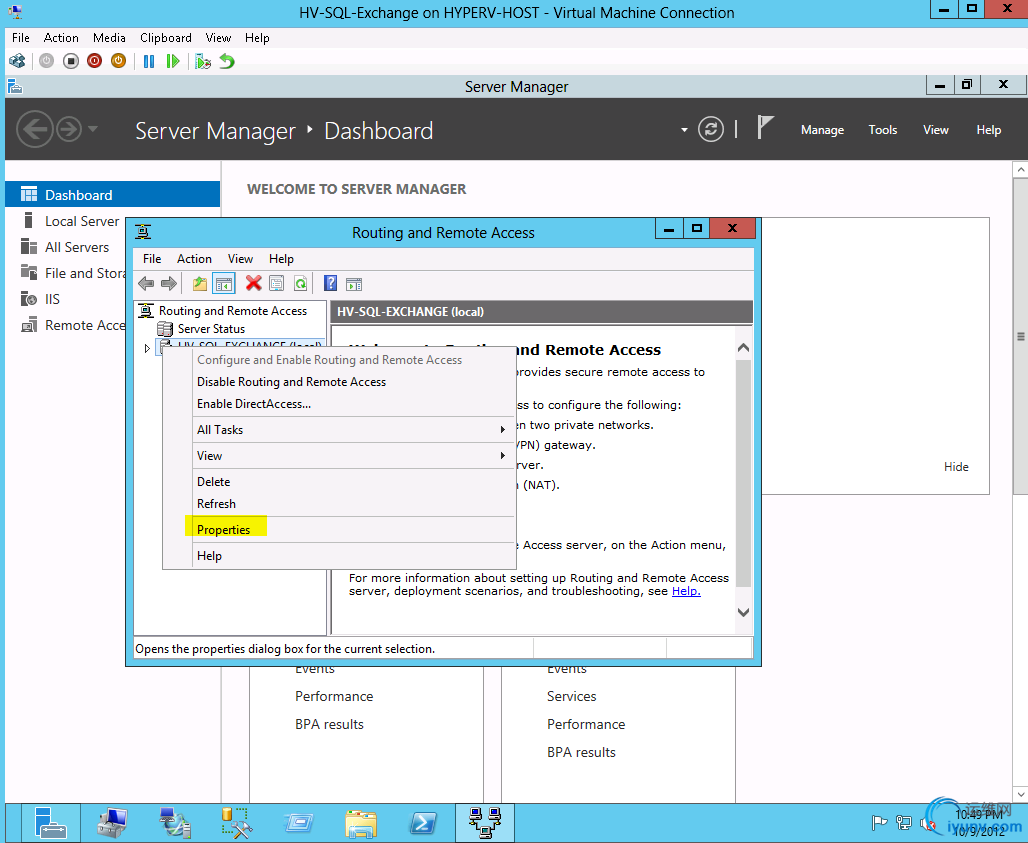Open the Clipboard menu of the VM Connection
This screenshot has width=1028, height=843.
click(x=166, y=38)
